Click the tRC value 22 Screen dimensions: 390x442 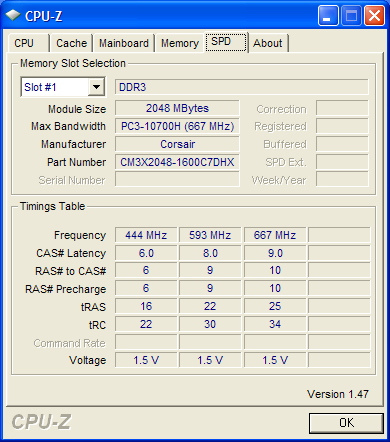pos(146,324)
